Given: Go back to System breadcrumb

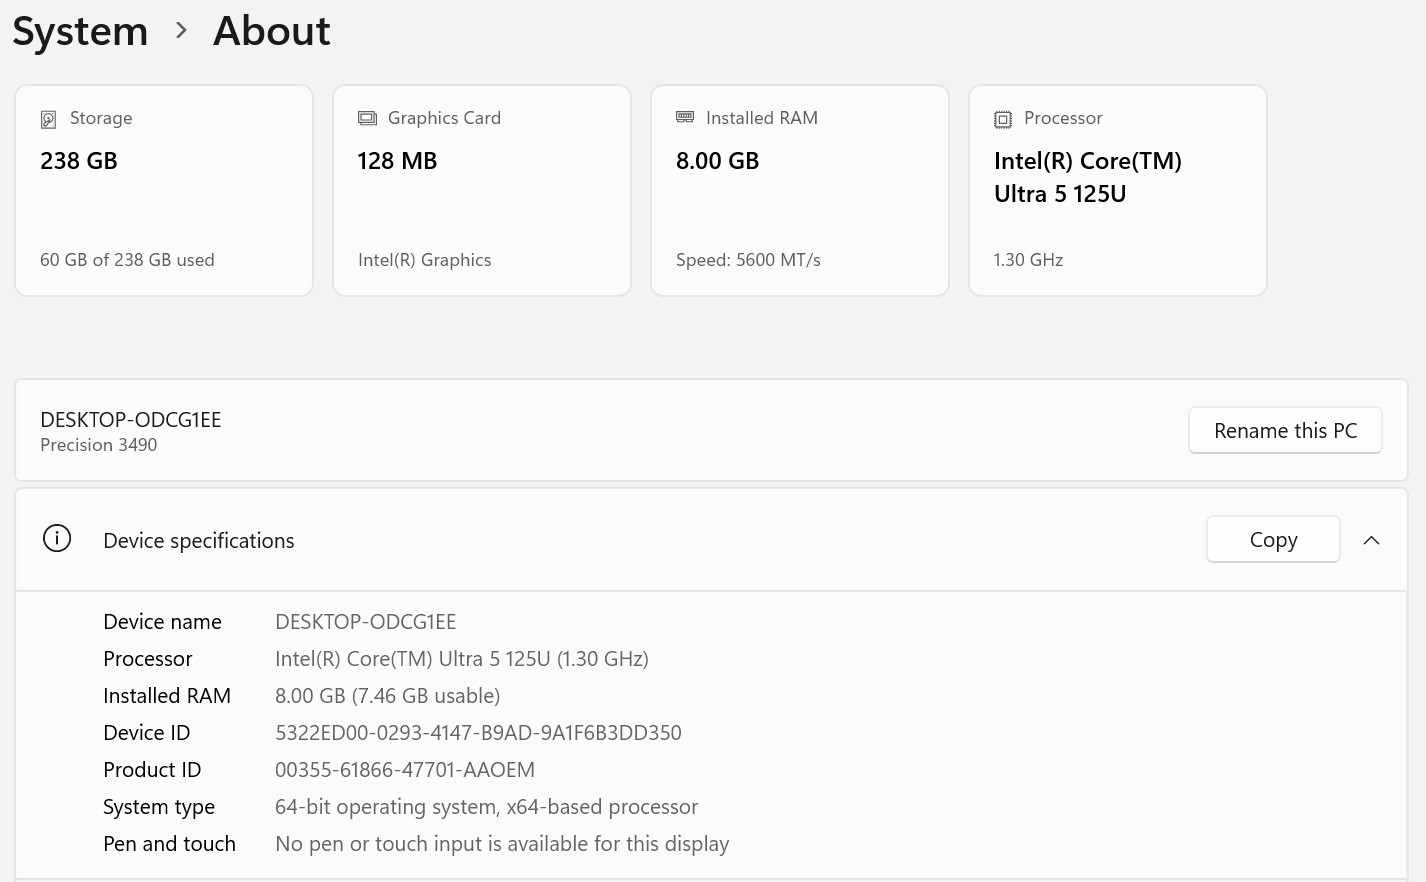Looking at the screenshot, I should pos(80,32).
